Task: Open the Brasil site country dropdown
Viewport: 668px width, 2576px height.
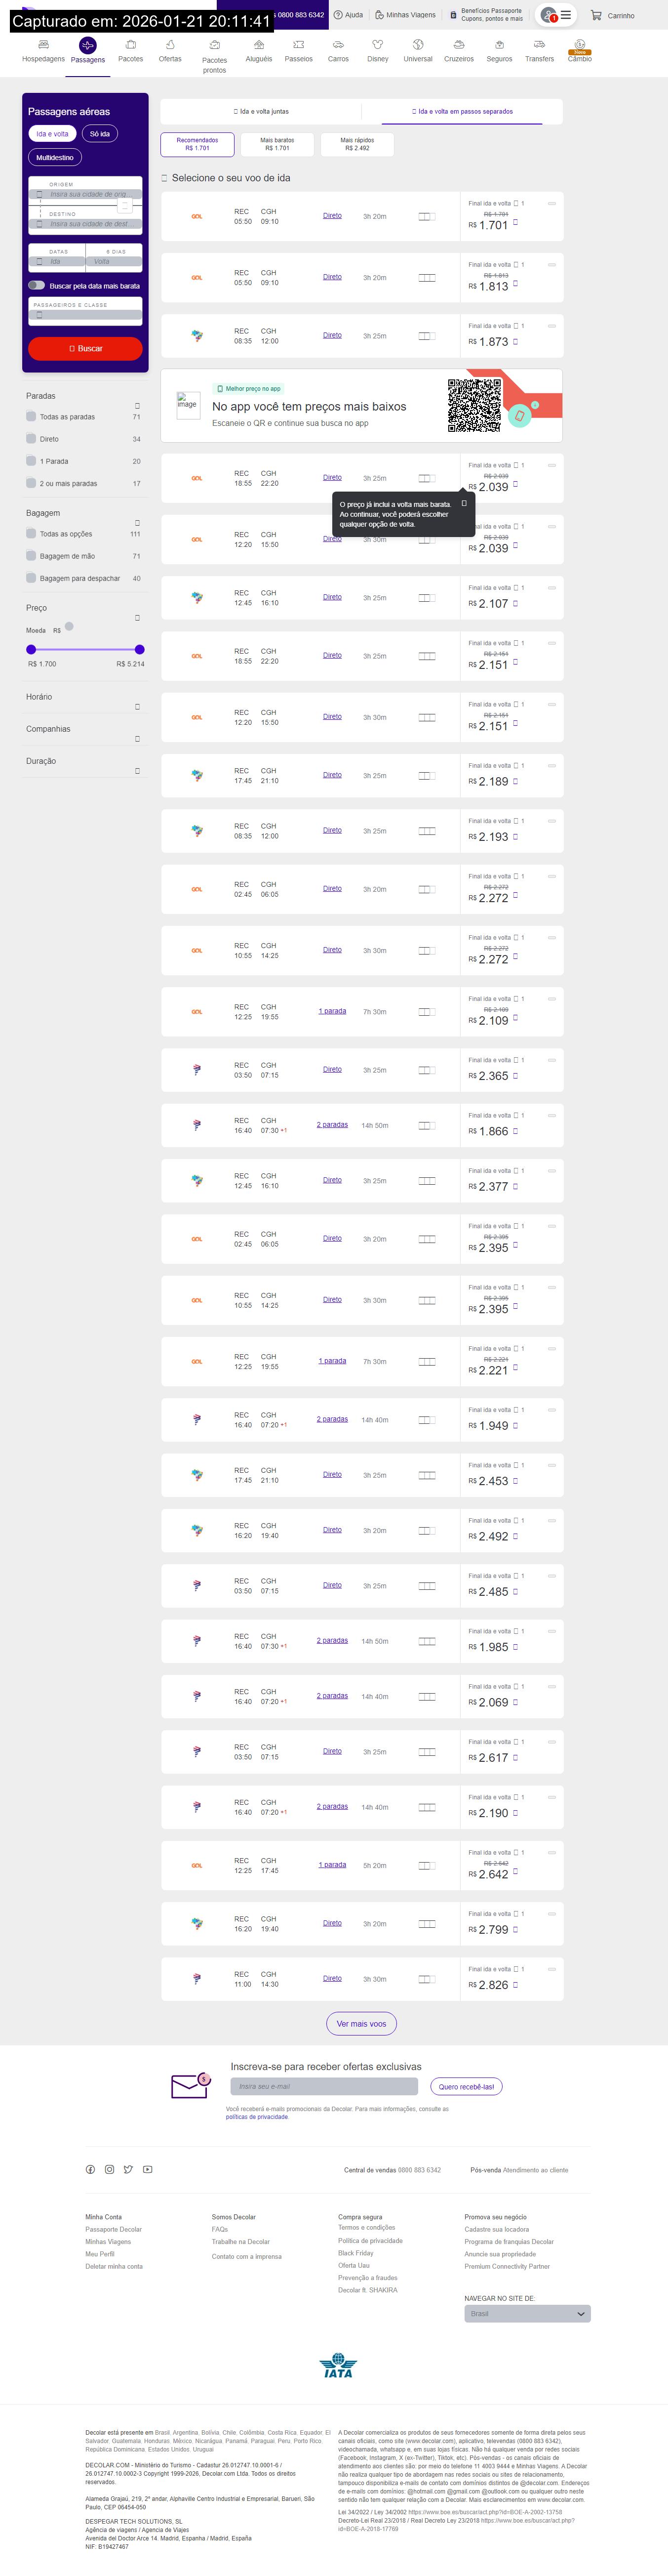Action: tap(527, 2313)
